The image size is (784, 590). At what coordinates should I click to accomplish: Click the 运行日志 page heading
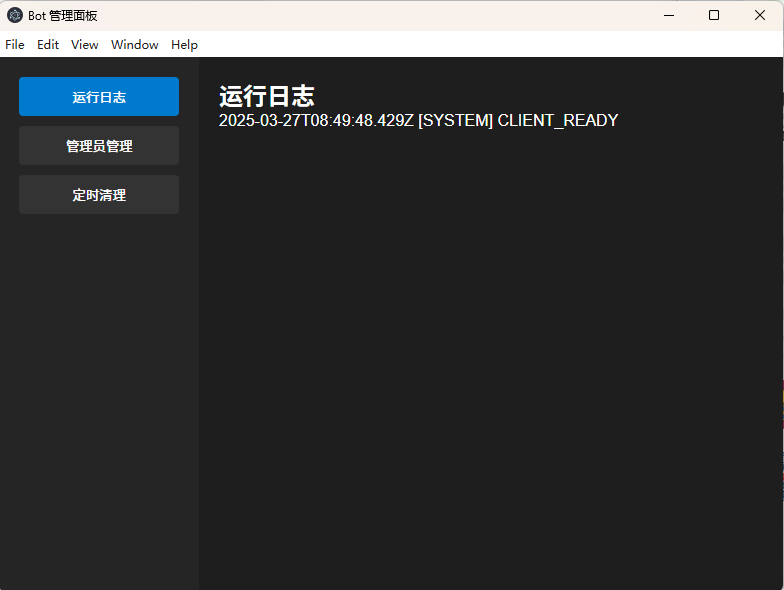point(266,96)
